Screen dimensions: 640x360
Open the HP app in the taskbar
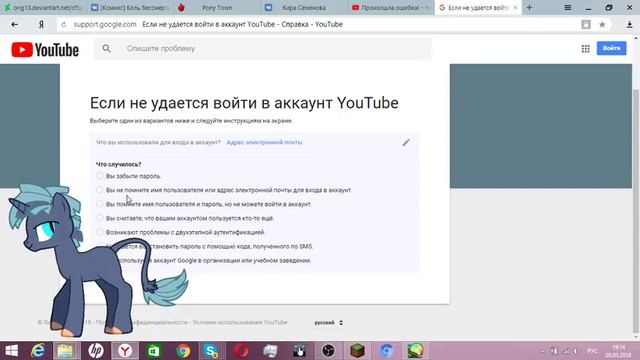point(96,351)
